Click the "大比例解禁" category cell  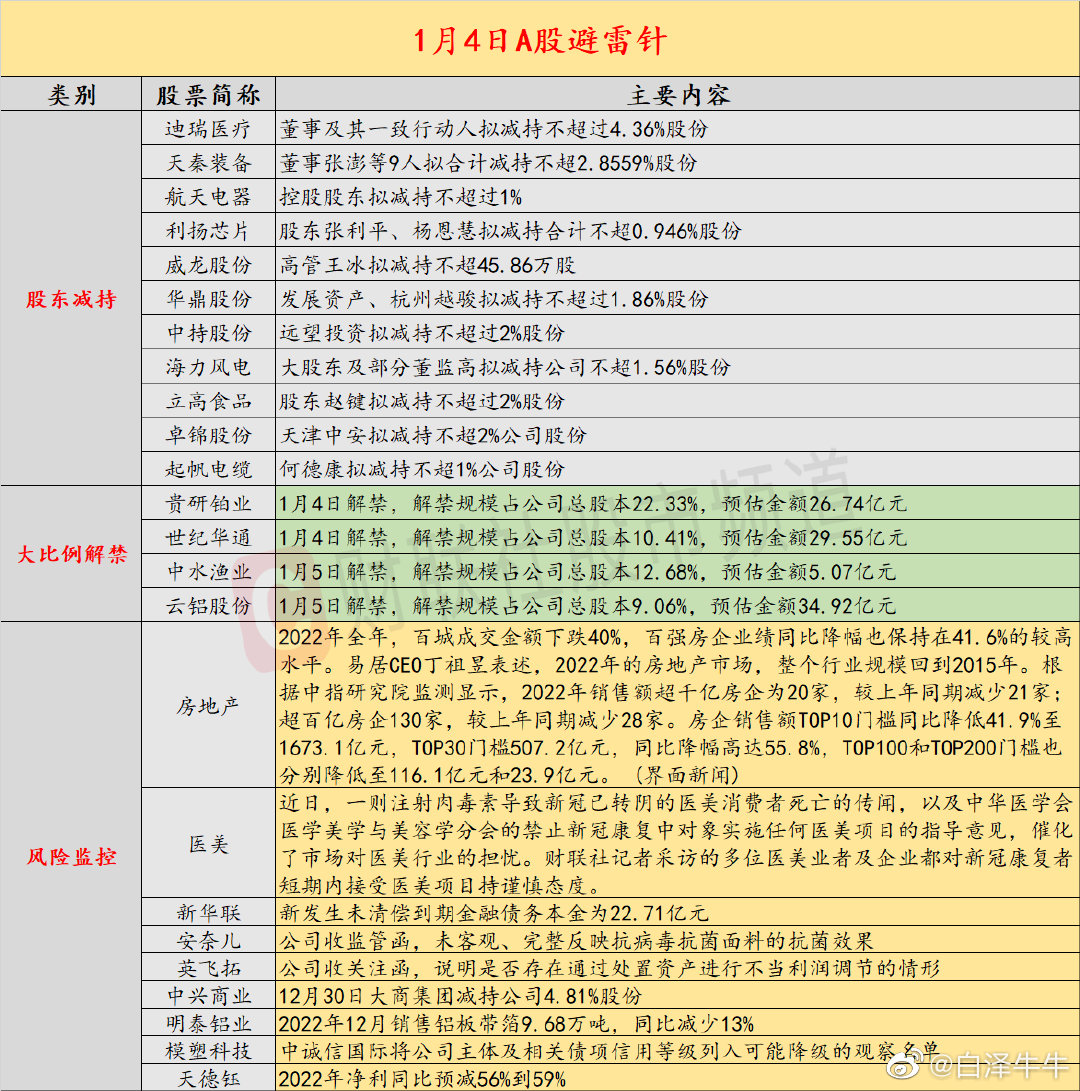pos(71,554)
